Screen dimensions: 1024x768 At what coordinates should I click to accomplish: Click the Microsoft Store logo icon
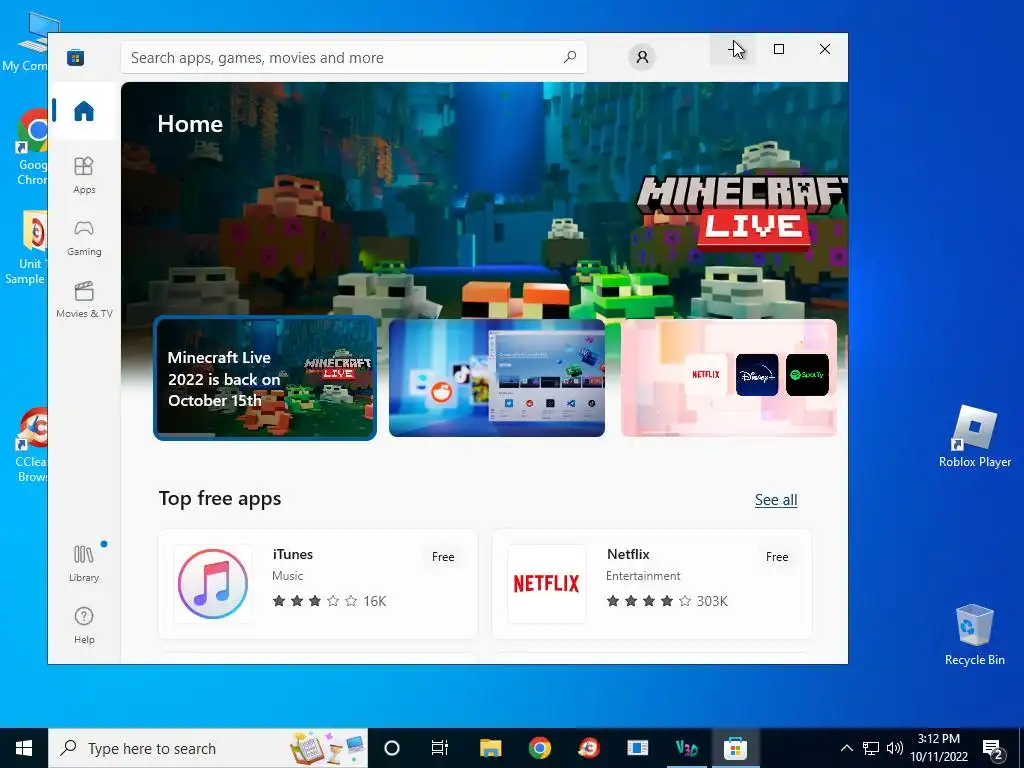point(76,57)
